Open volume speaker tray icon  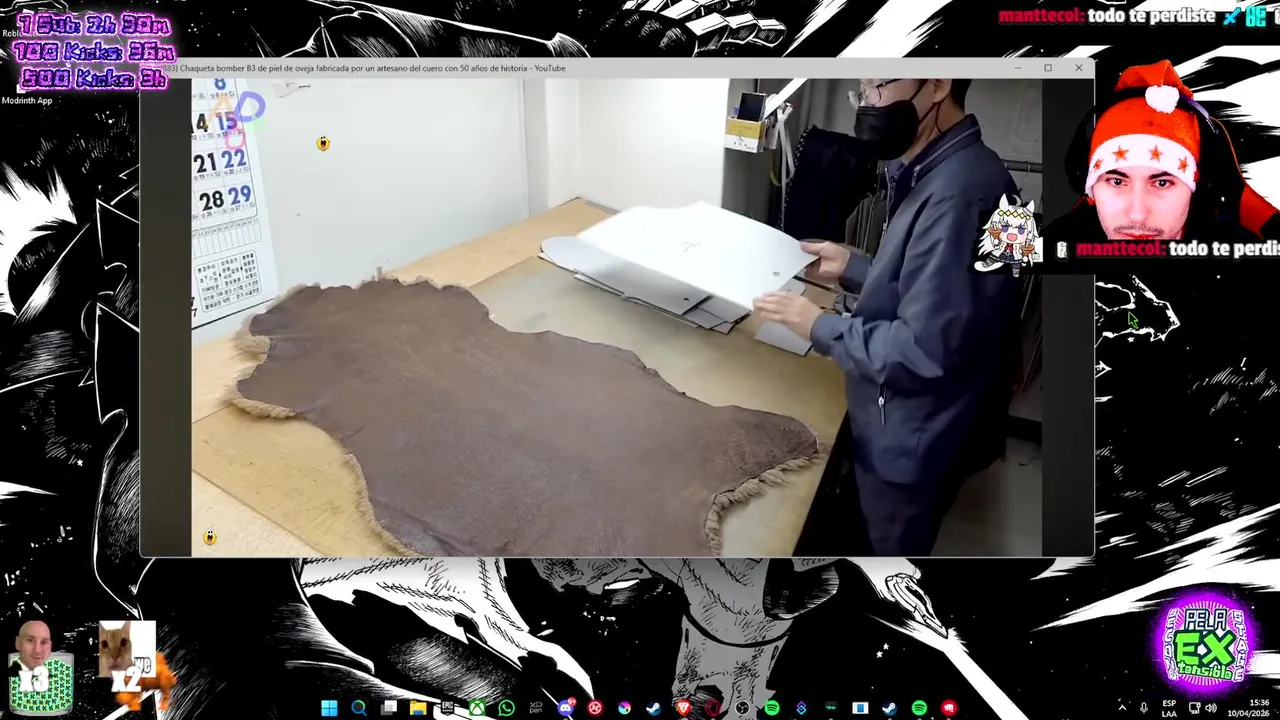[x=1211, y=708]
